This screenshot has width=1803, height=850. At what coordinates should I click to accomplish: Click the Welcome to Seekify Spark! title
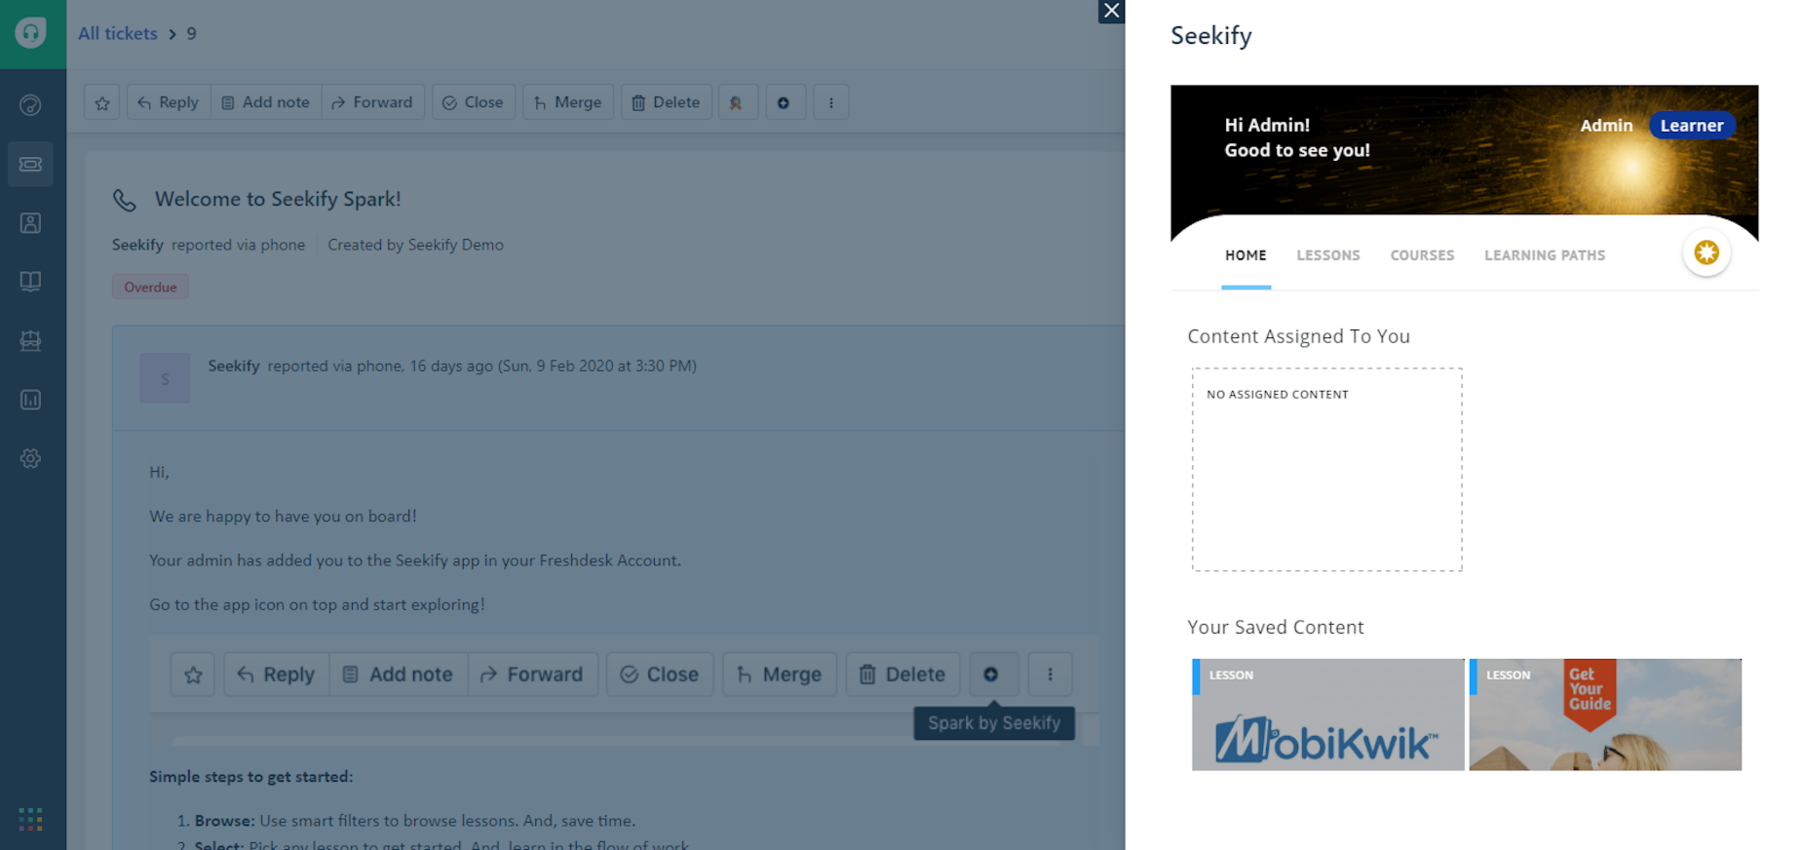pos(278,199)
